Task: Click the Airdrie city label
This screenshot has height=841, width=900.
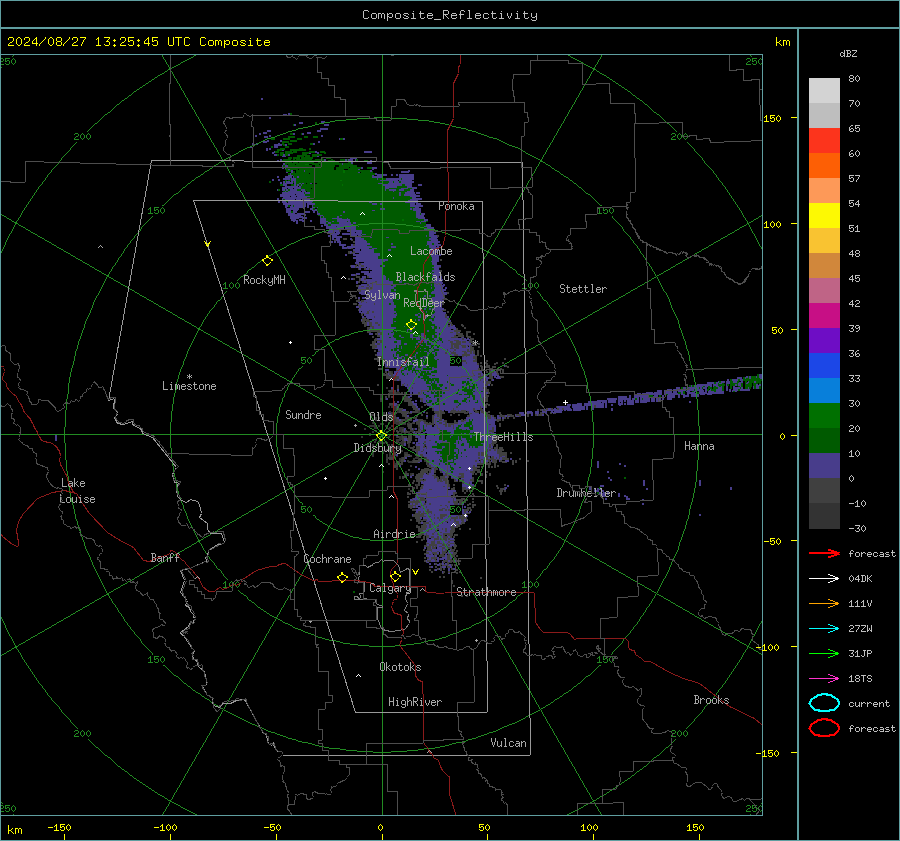Action: (x=394, y=534)
